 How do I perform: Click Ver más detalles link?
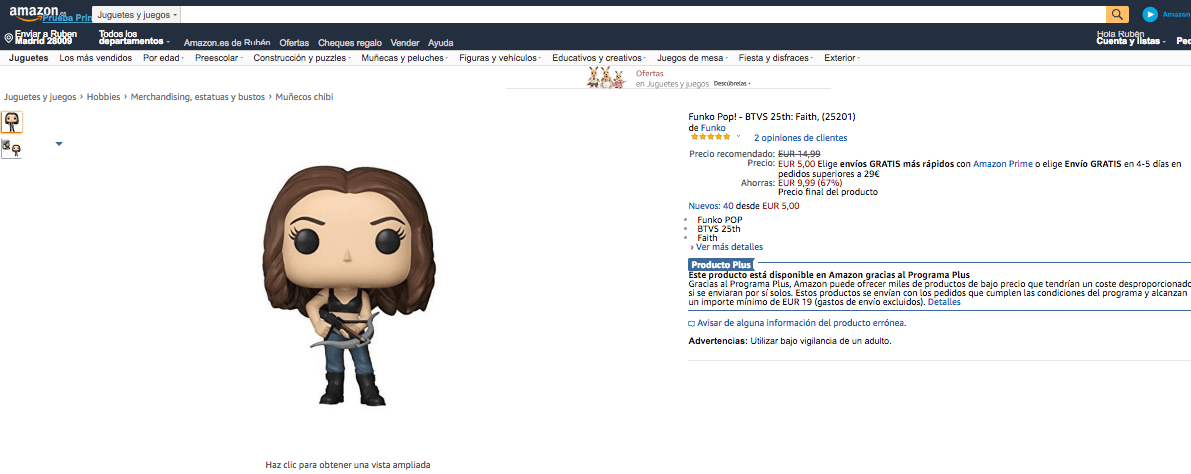[729, 247]
